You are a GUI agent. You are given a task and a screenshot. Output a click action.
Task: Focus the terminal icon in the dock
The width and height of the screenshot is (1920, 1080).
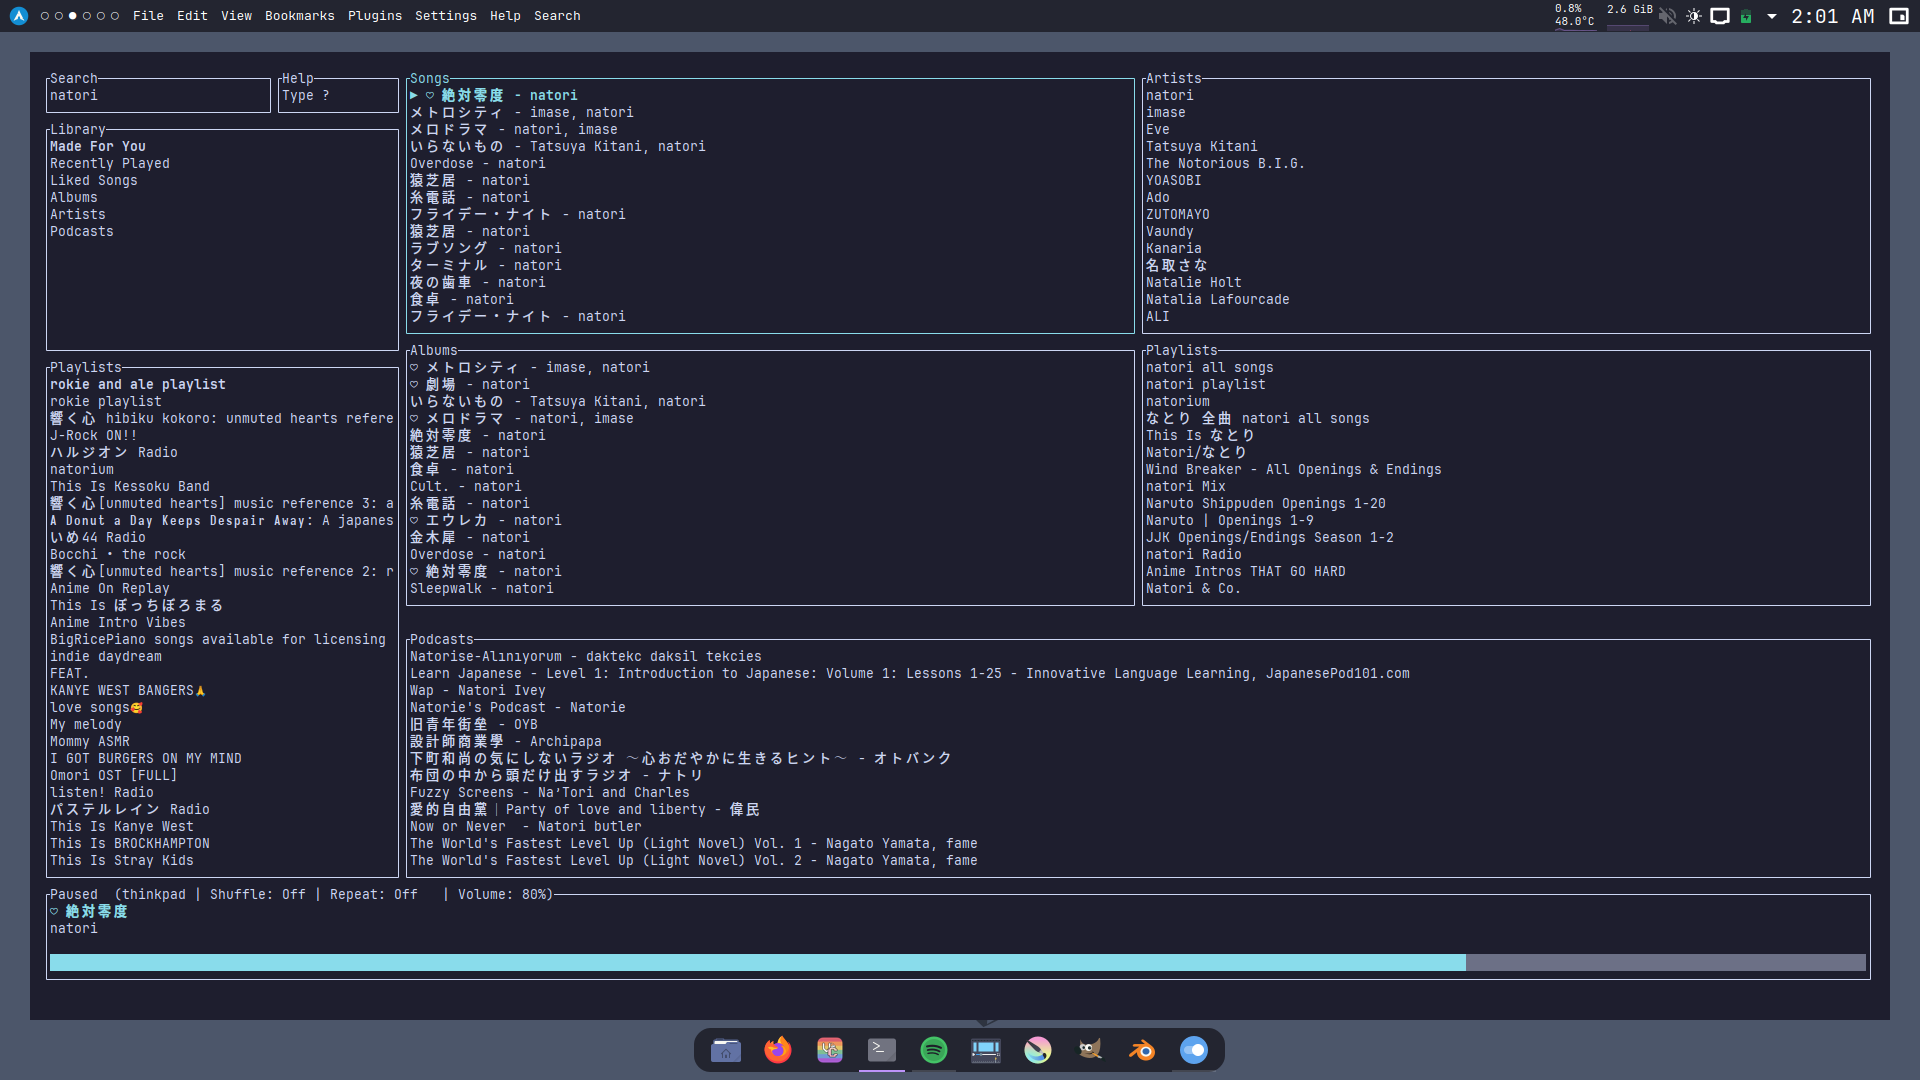[882, 1050]
